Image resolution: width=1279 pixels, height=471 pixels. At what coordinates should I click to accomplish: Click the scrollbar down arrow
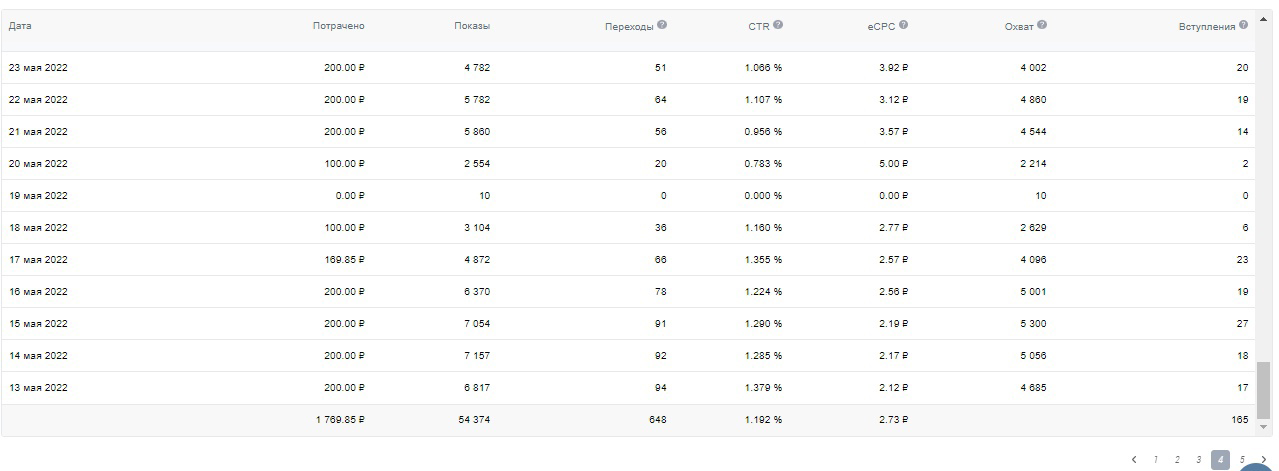coord(1264,427)
